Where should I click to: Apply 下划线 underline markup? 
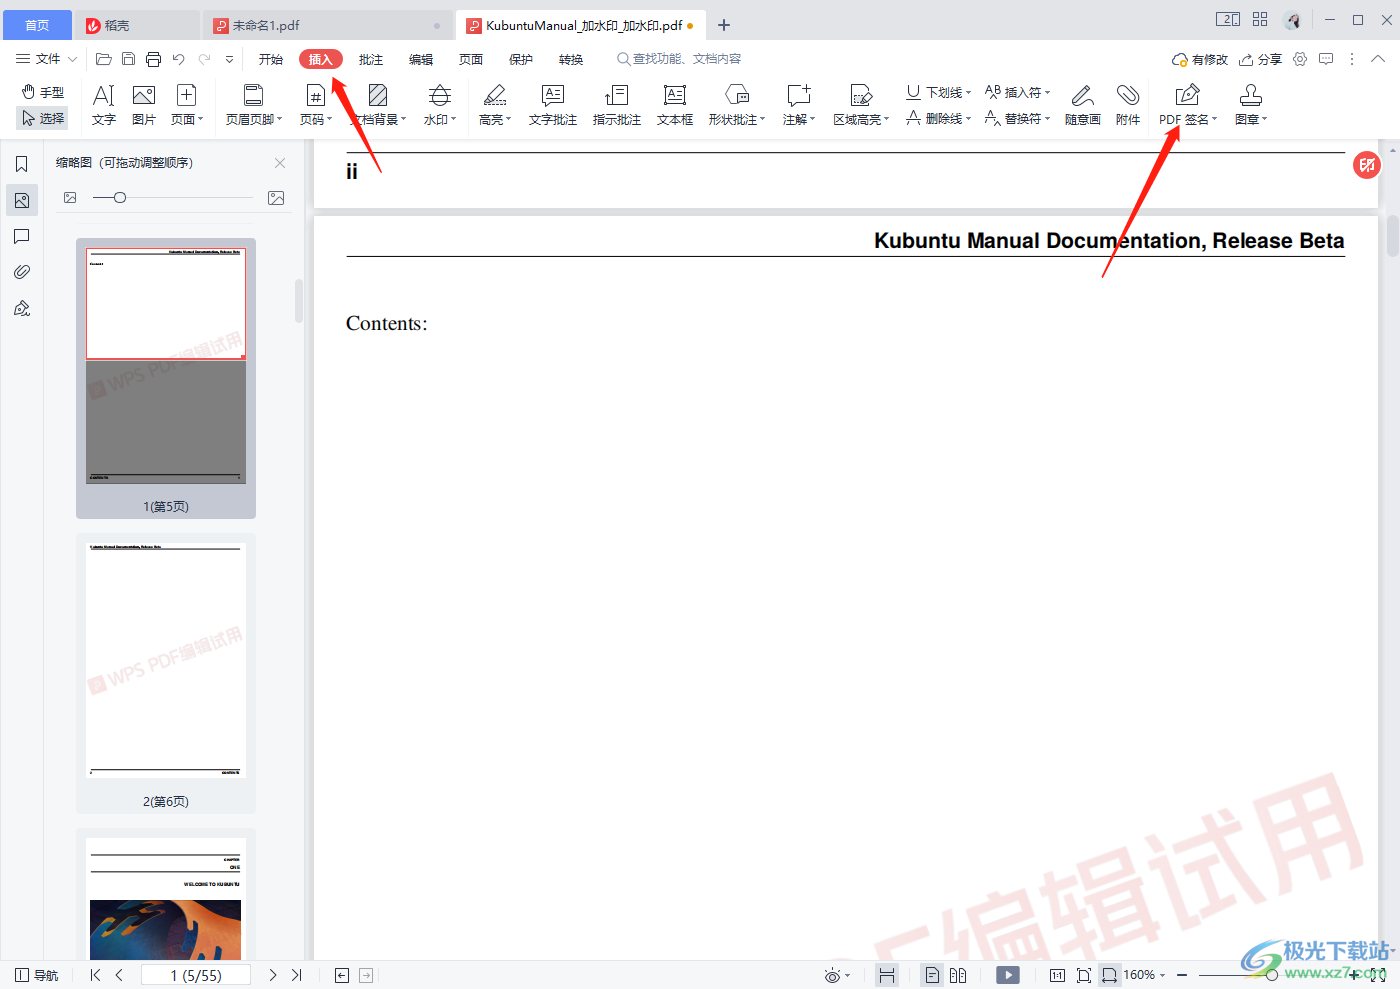click(x=938, y=92)
